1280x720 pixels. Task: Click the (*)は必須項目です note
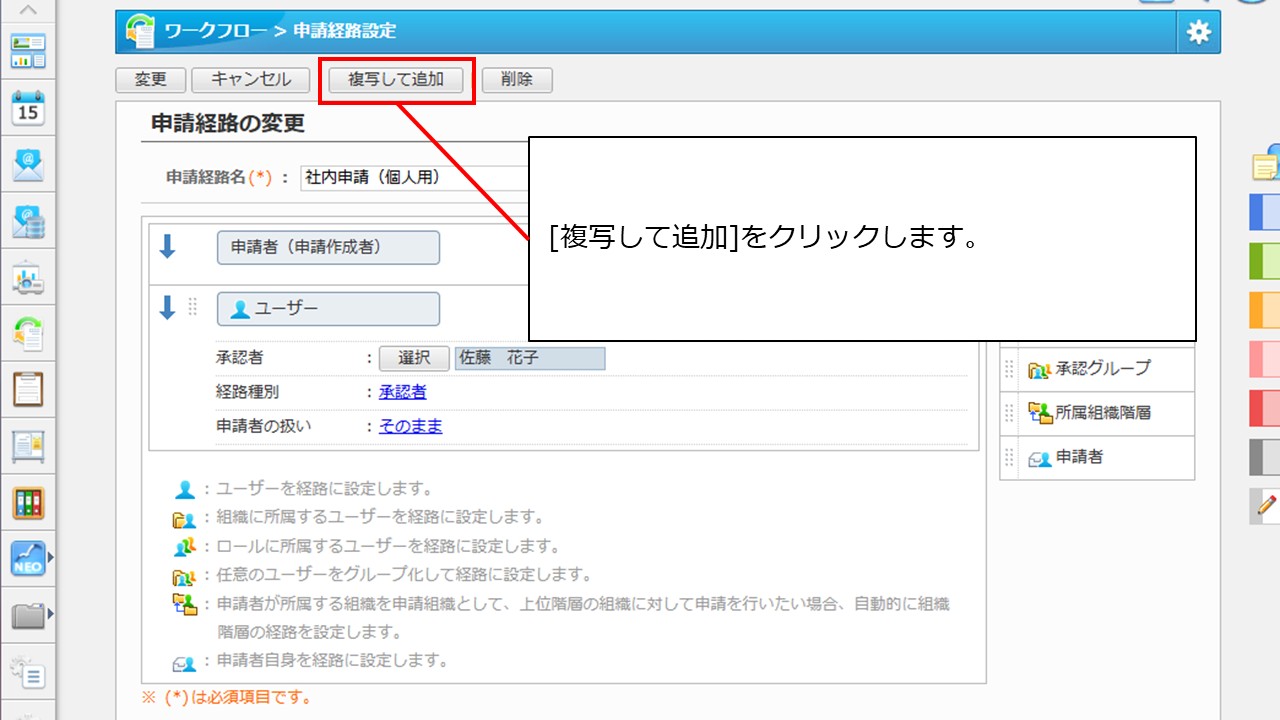pyautogui.click(x=227, y=697)
